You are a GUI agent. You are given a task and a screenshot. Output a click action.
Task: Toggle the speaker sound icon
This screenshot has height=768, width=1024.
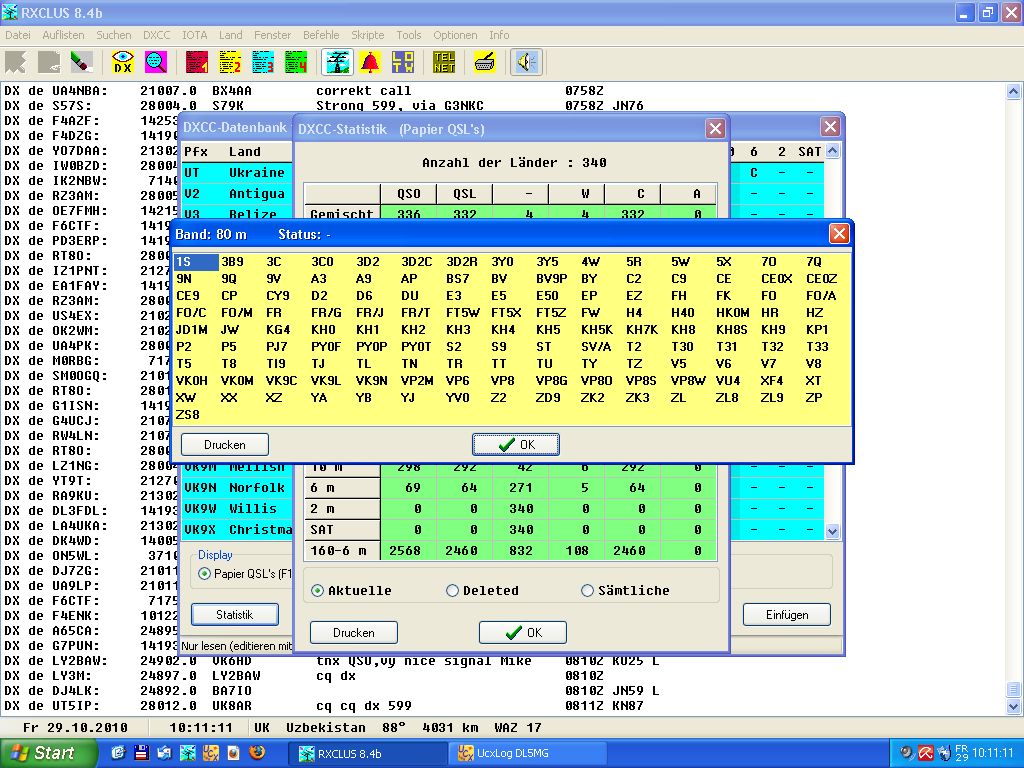526,62
